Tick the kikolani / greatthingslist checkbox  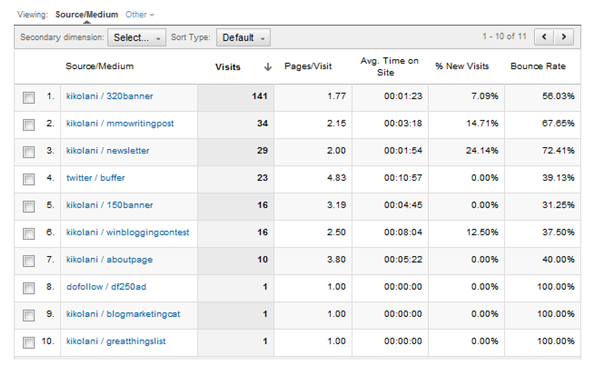(x=29, y=342)
